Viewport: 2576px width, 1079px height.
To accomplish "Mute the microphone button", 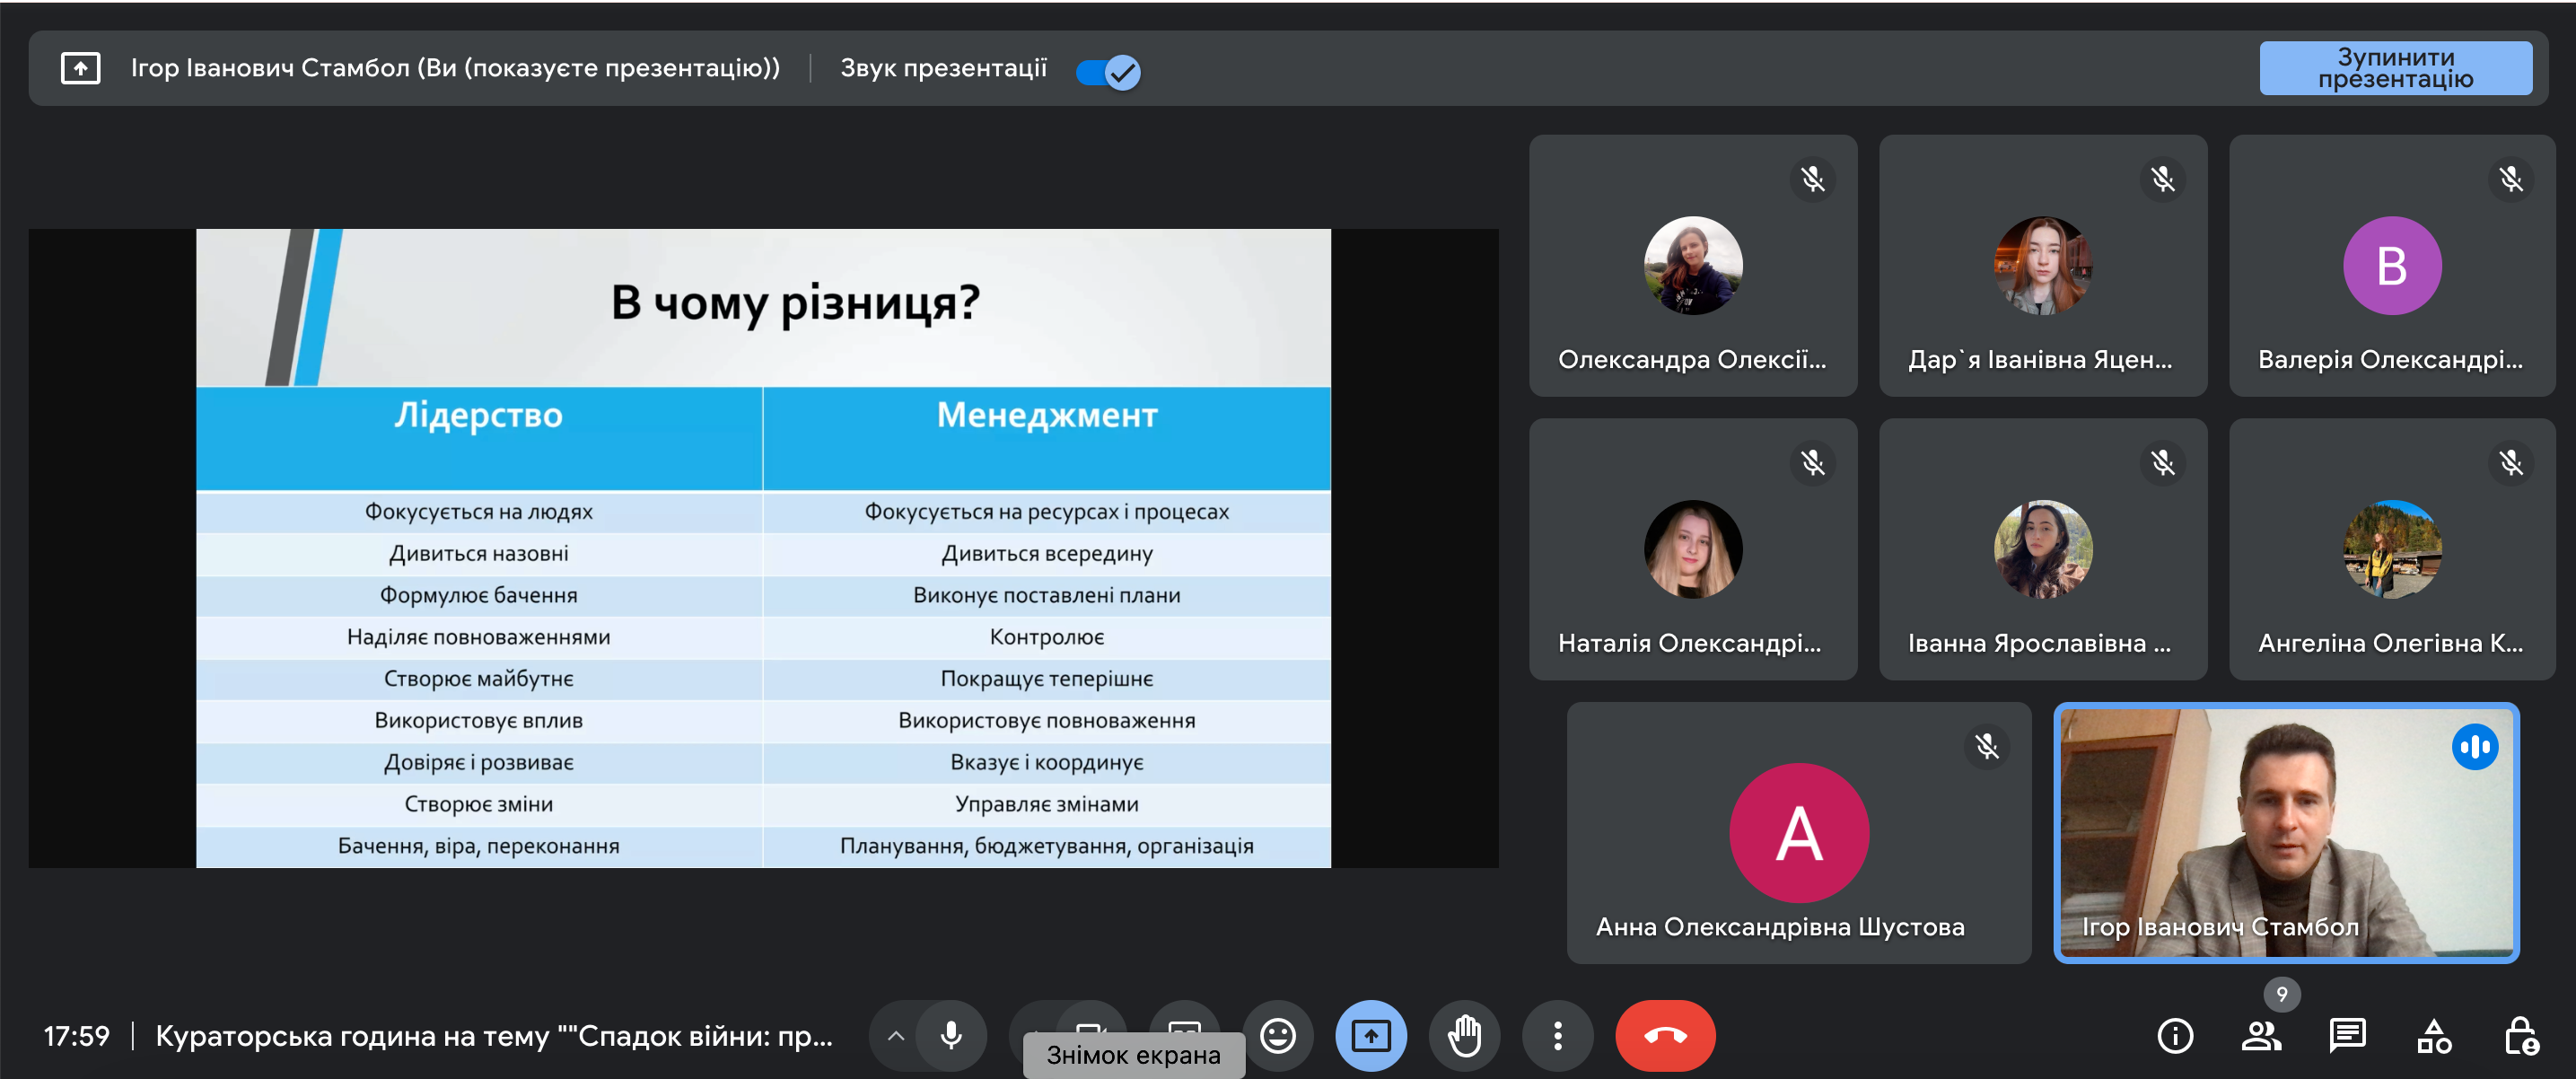I will coord(950,1035).
